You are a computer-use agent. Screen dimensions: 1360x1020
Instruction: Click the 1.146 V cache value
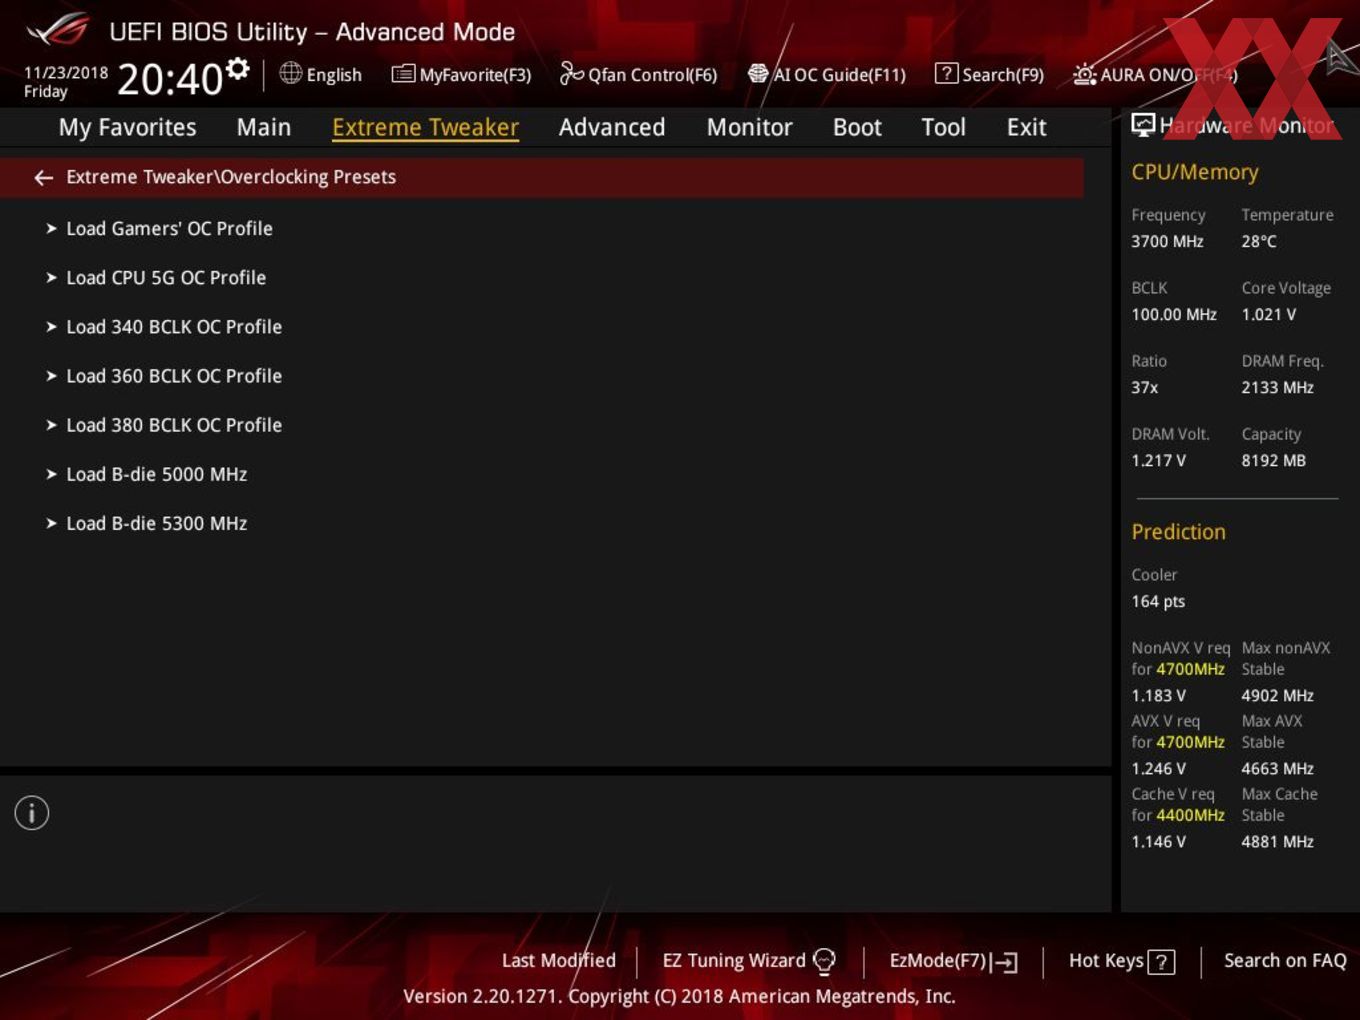coord(1158,841)
